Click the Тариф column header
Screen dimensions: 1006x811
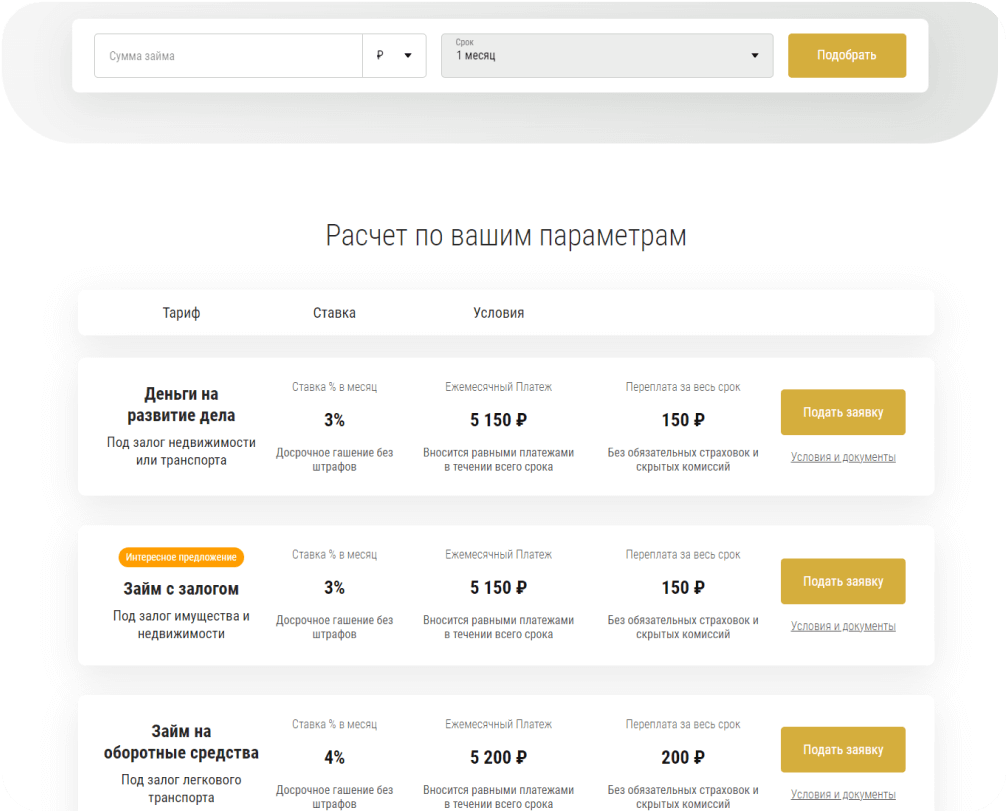[181, 313]
